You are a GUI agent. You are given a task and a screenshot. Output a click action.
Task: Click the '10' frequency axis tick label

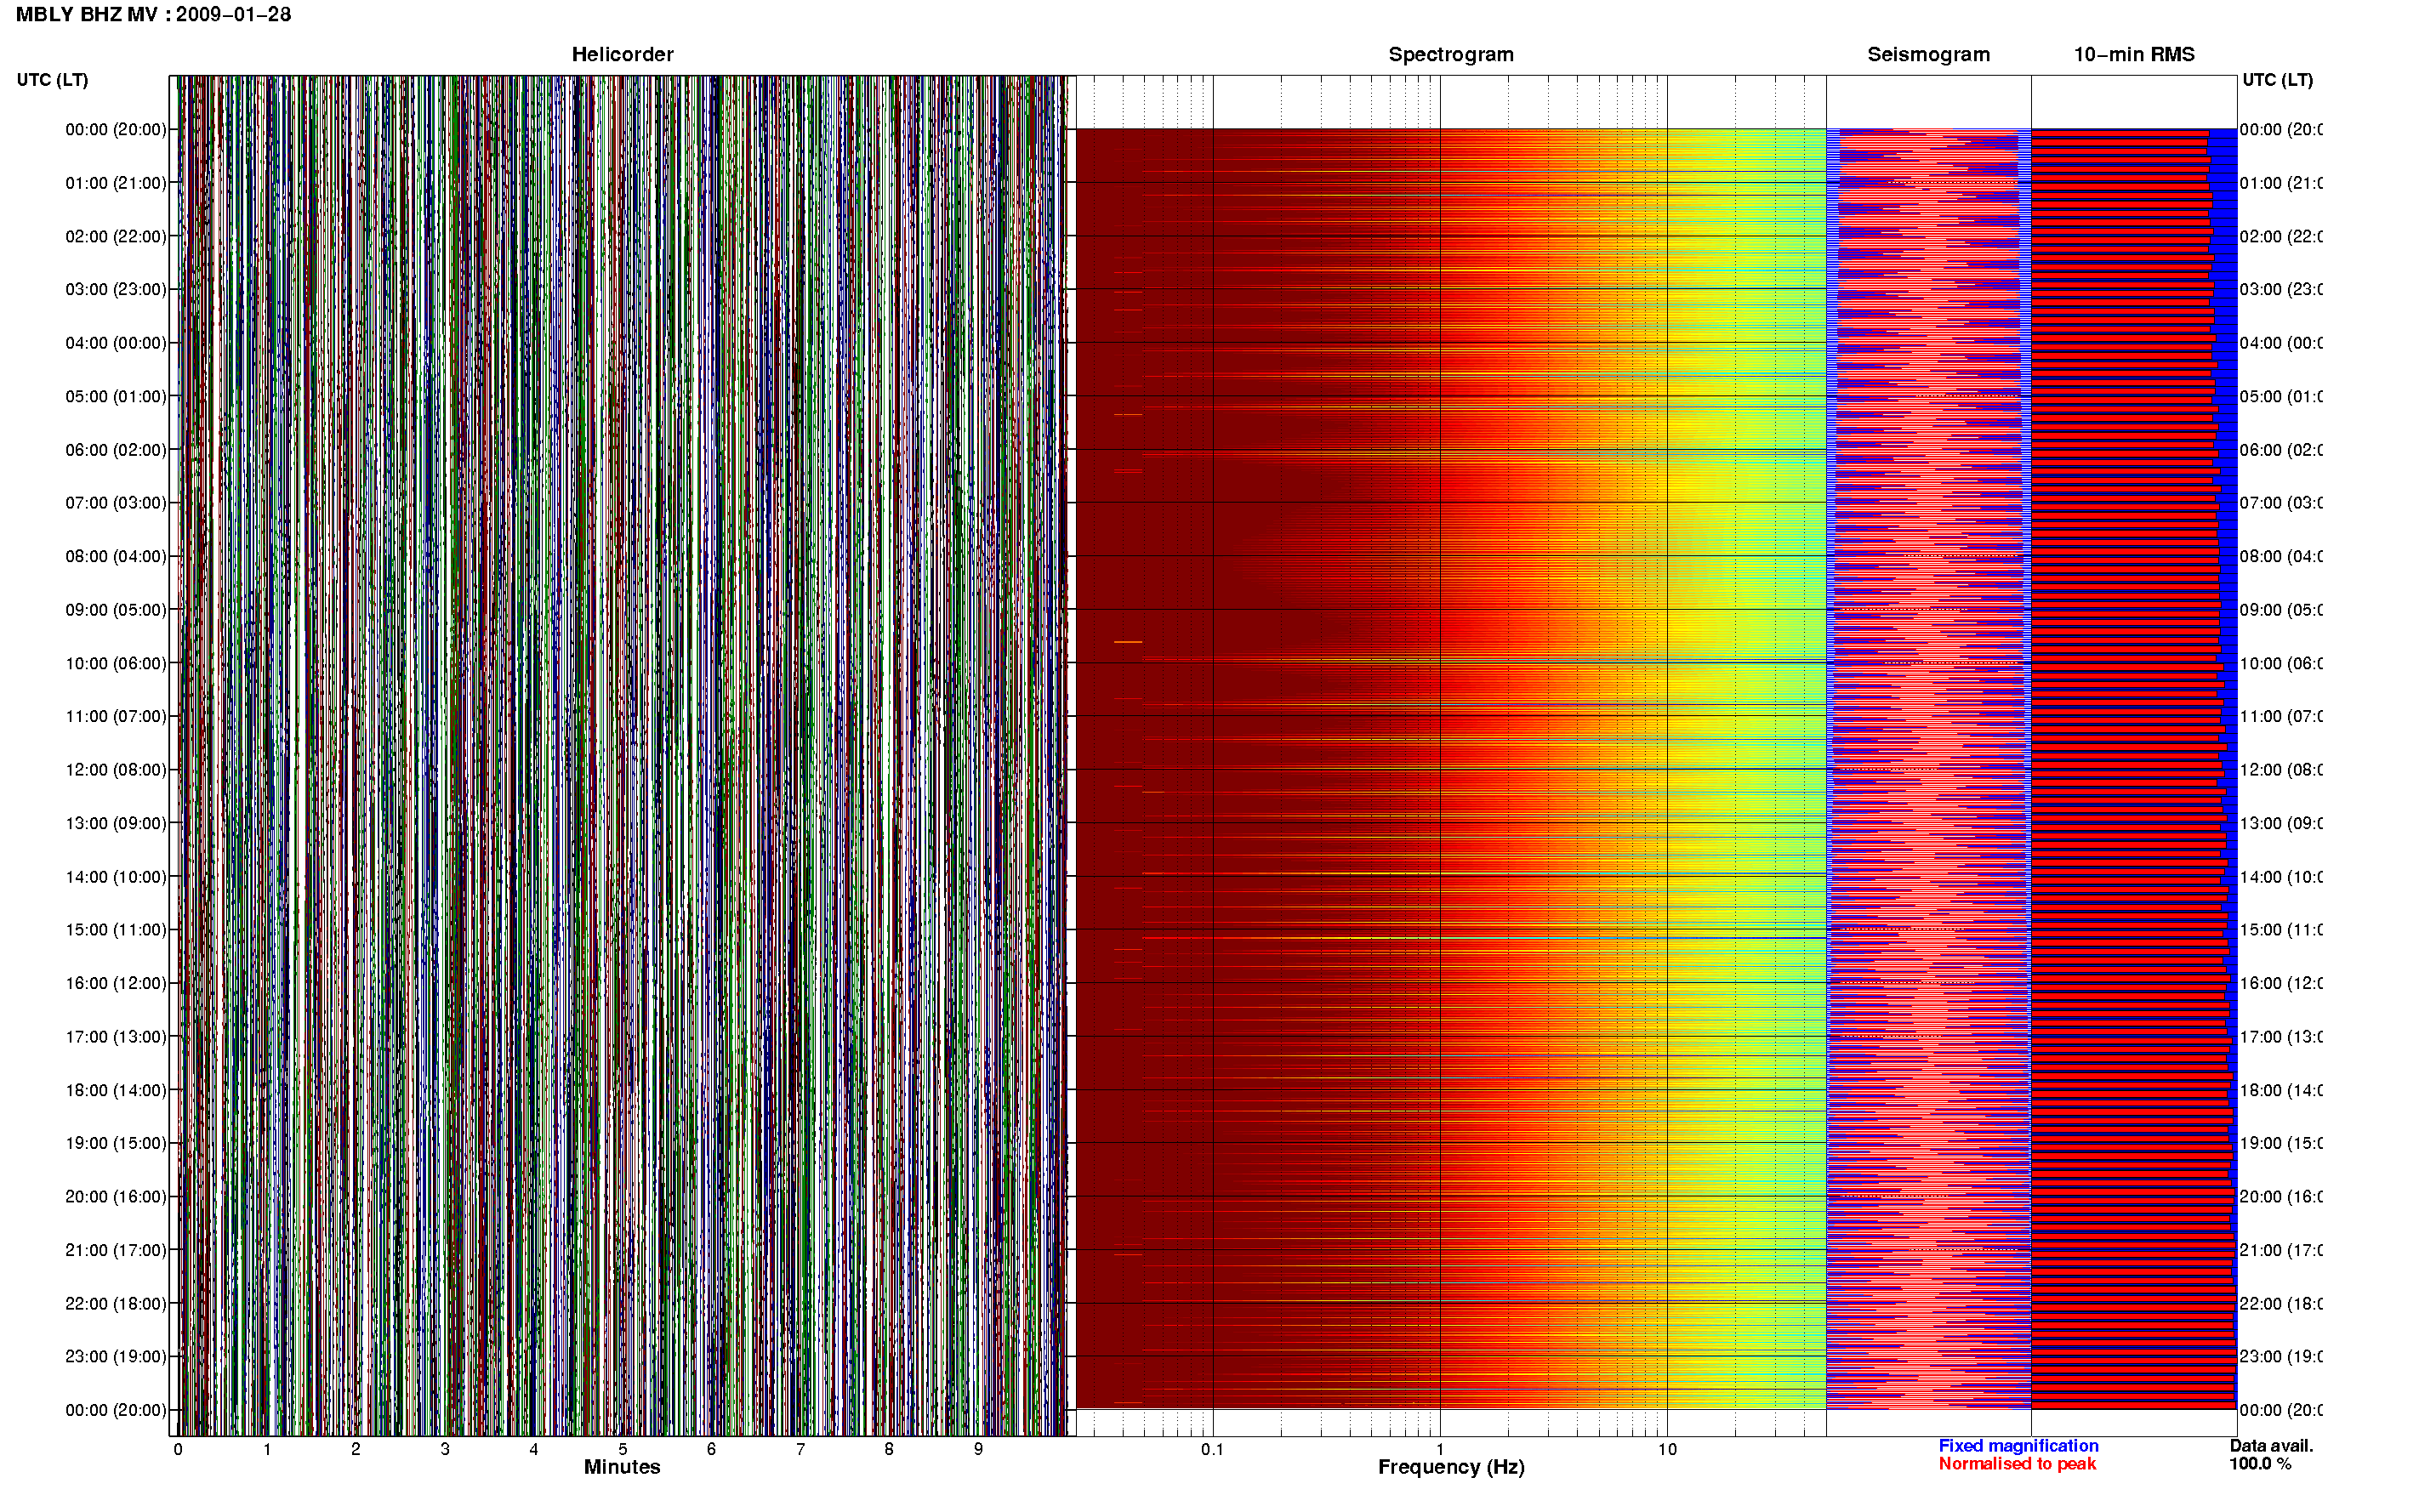[1667, 1450]
